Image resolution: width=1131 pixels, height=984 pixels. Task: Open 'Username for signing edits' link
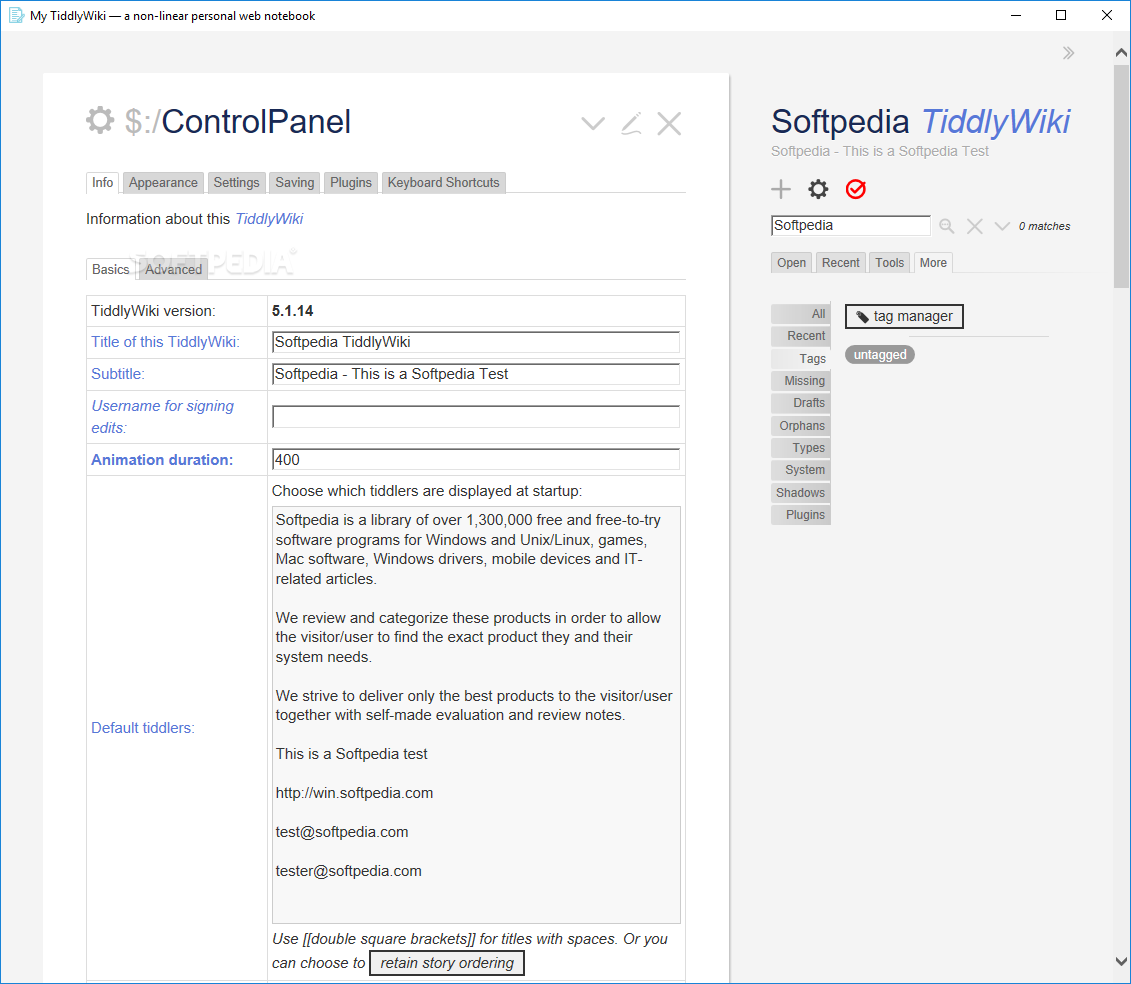coord(162,417)
